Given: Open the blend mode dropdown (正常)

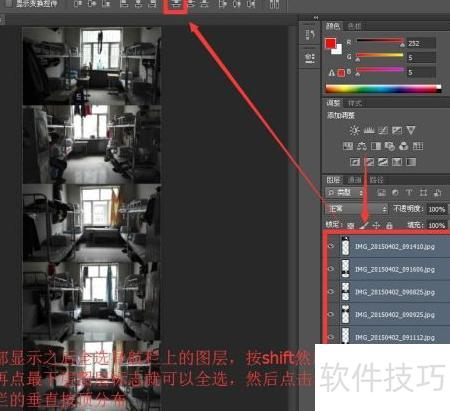Looking at the screenshot, I should (356, 209).
